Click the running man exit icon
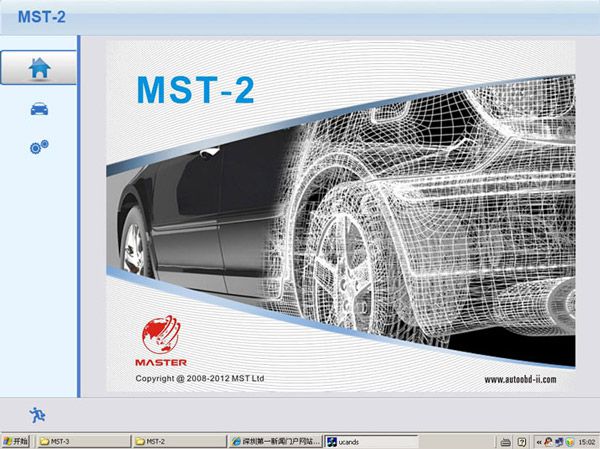600x449 pixels. [38, 413]
